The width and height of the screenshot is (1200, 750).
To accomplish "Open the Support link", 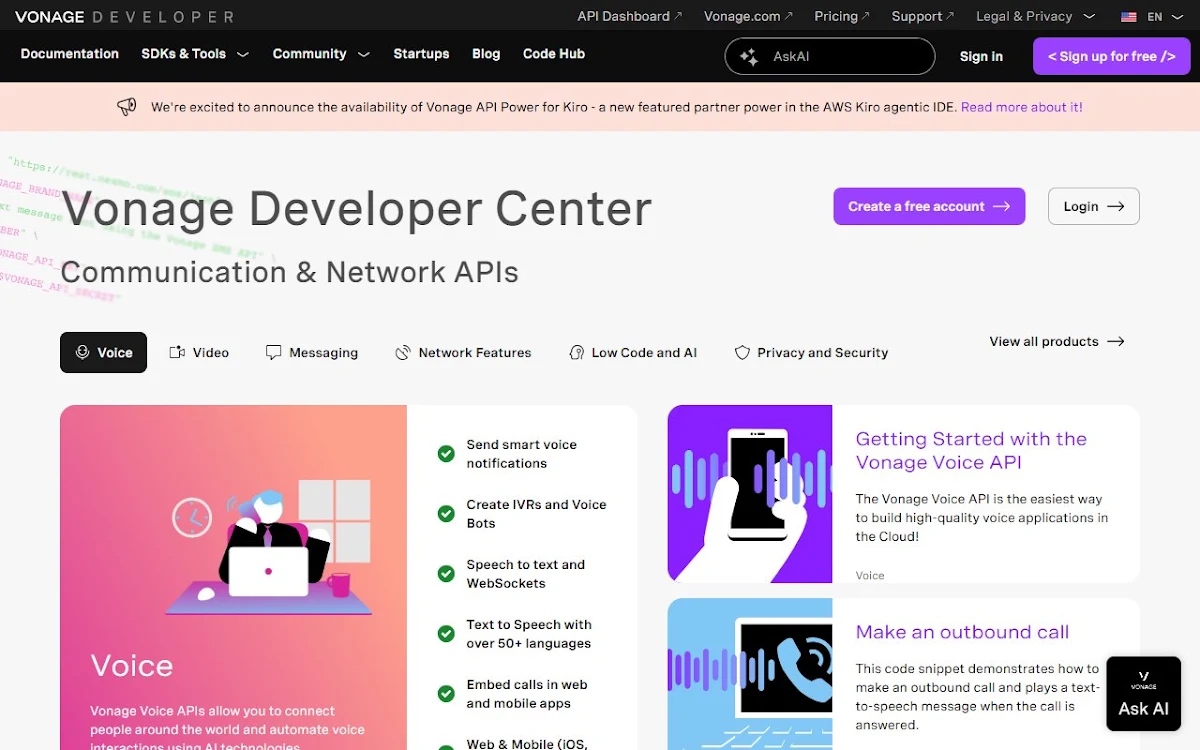I will (923, 16).
